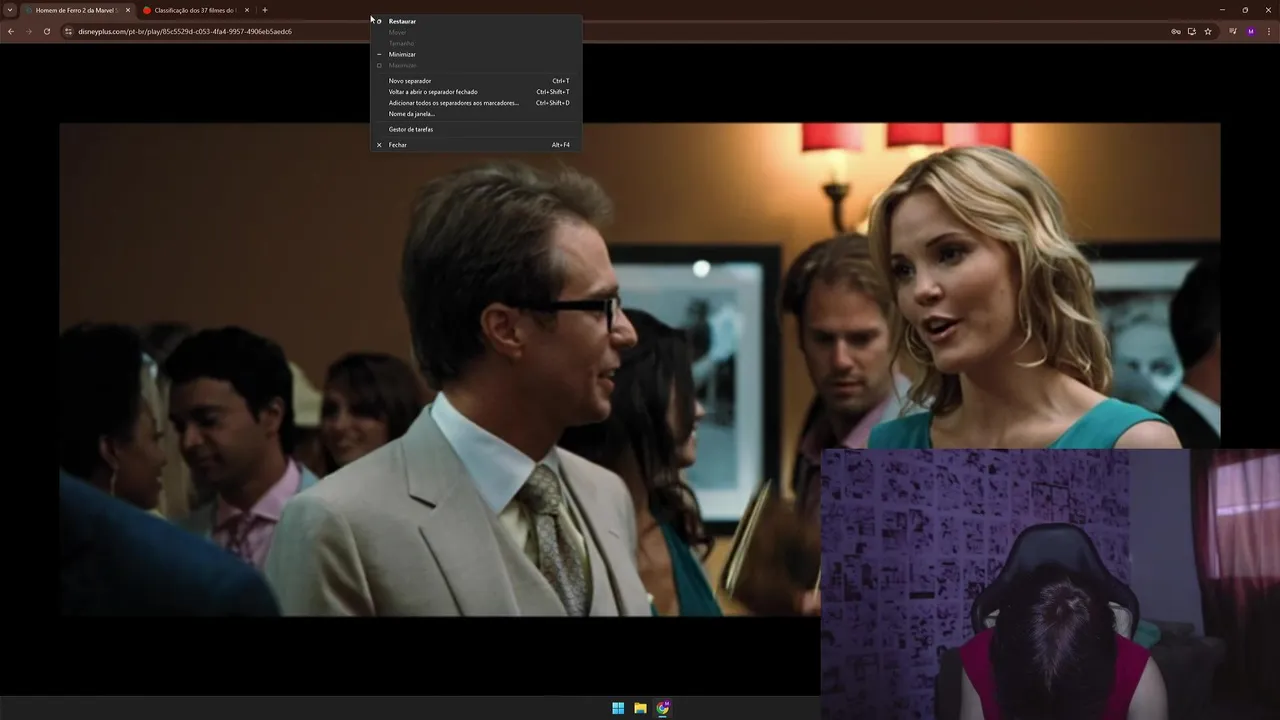Select Novo separador menu entry
1280x720 pixels.
point(475,81)
